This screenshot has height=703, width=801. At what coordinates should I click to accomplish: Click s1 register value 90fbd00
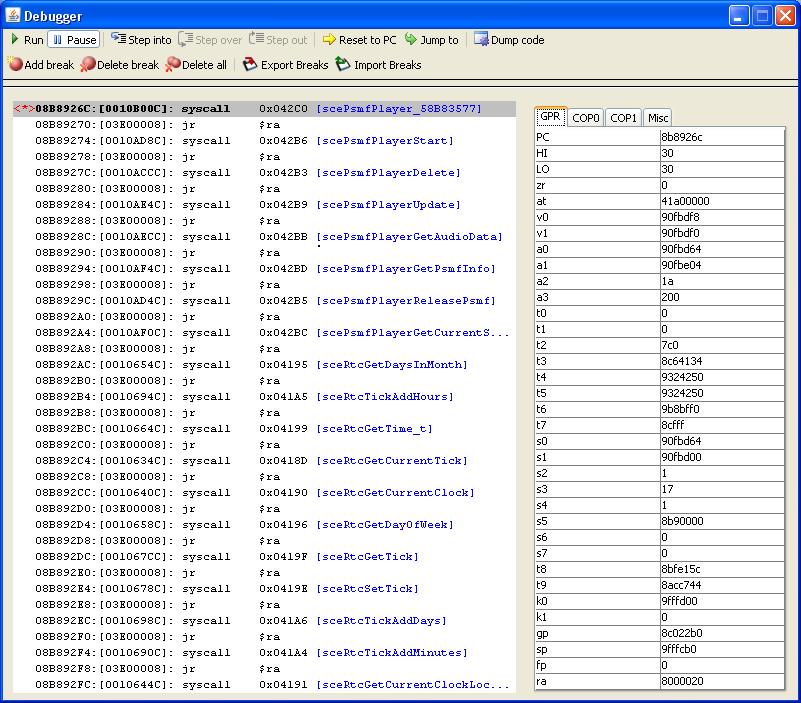[722, 457]
